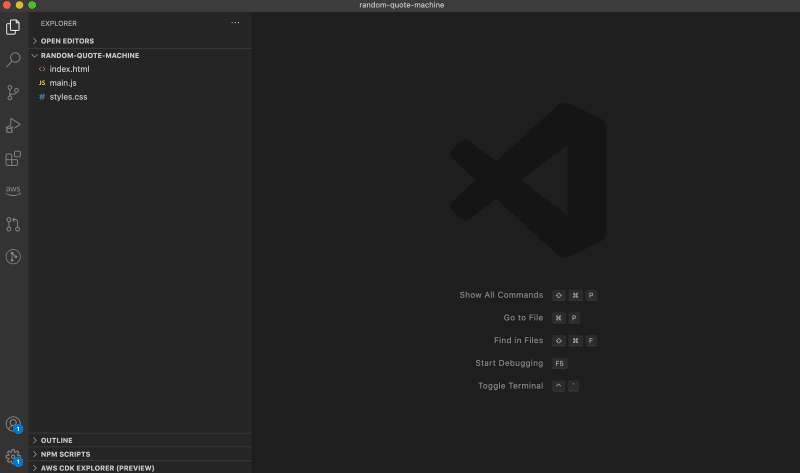Open the Git graph circular icon
800x473 pixels.
point(13,257)
